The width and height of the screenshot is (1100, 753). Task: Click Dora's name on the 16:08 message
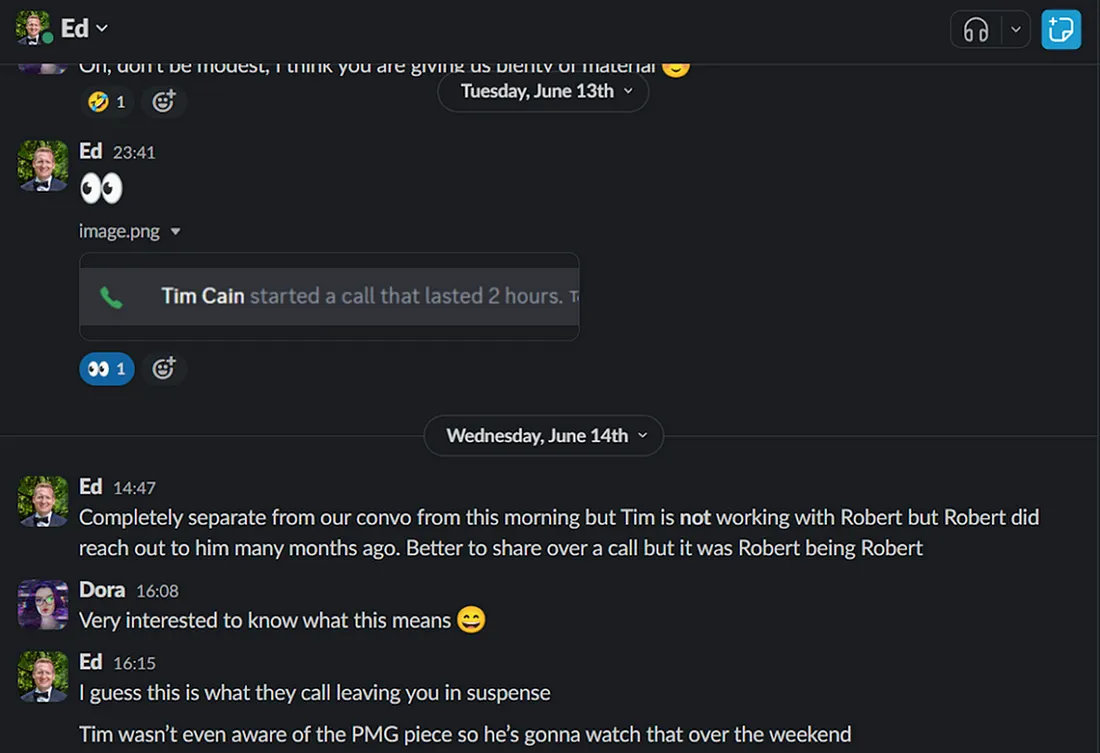pyautogui.click(x=102, y=590)
